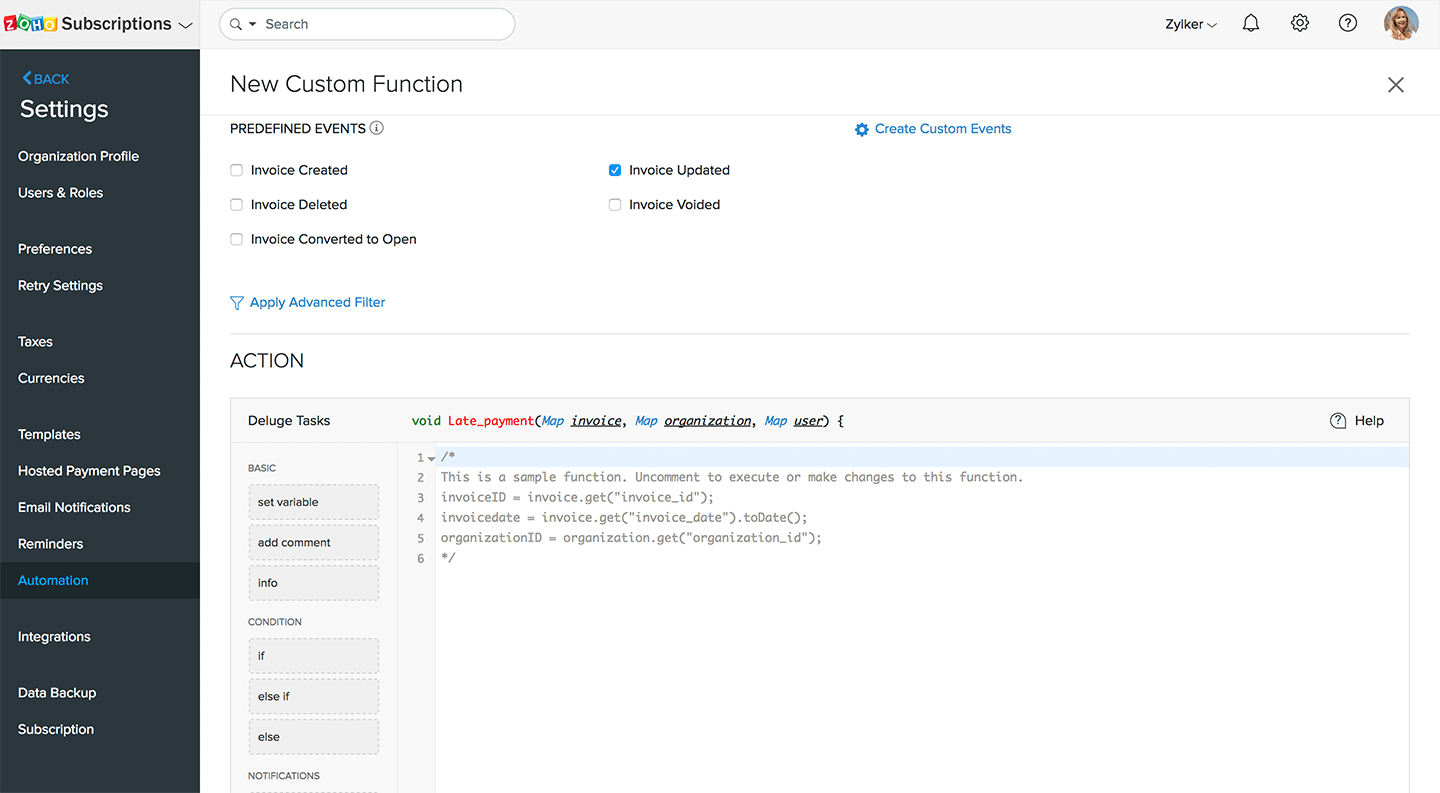Open the Email Notifications settings menu

point(74,507)
